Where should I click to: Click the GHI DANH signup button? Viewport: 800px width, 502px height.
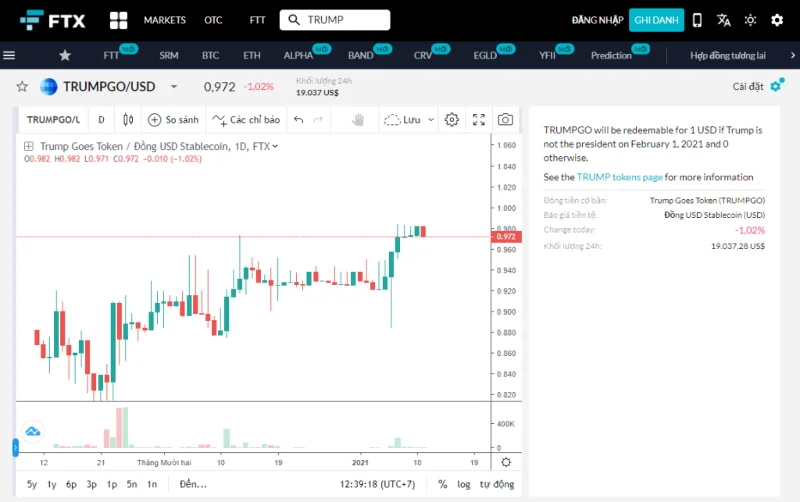[x=656, y=20]
